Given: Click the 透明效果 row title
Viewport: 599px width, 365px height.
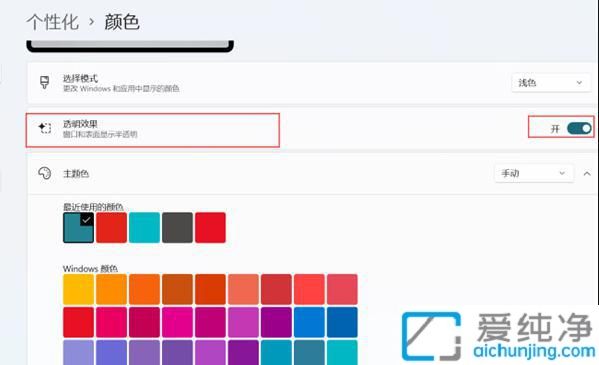Looking at the screenshot, I should click(80, 124).
